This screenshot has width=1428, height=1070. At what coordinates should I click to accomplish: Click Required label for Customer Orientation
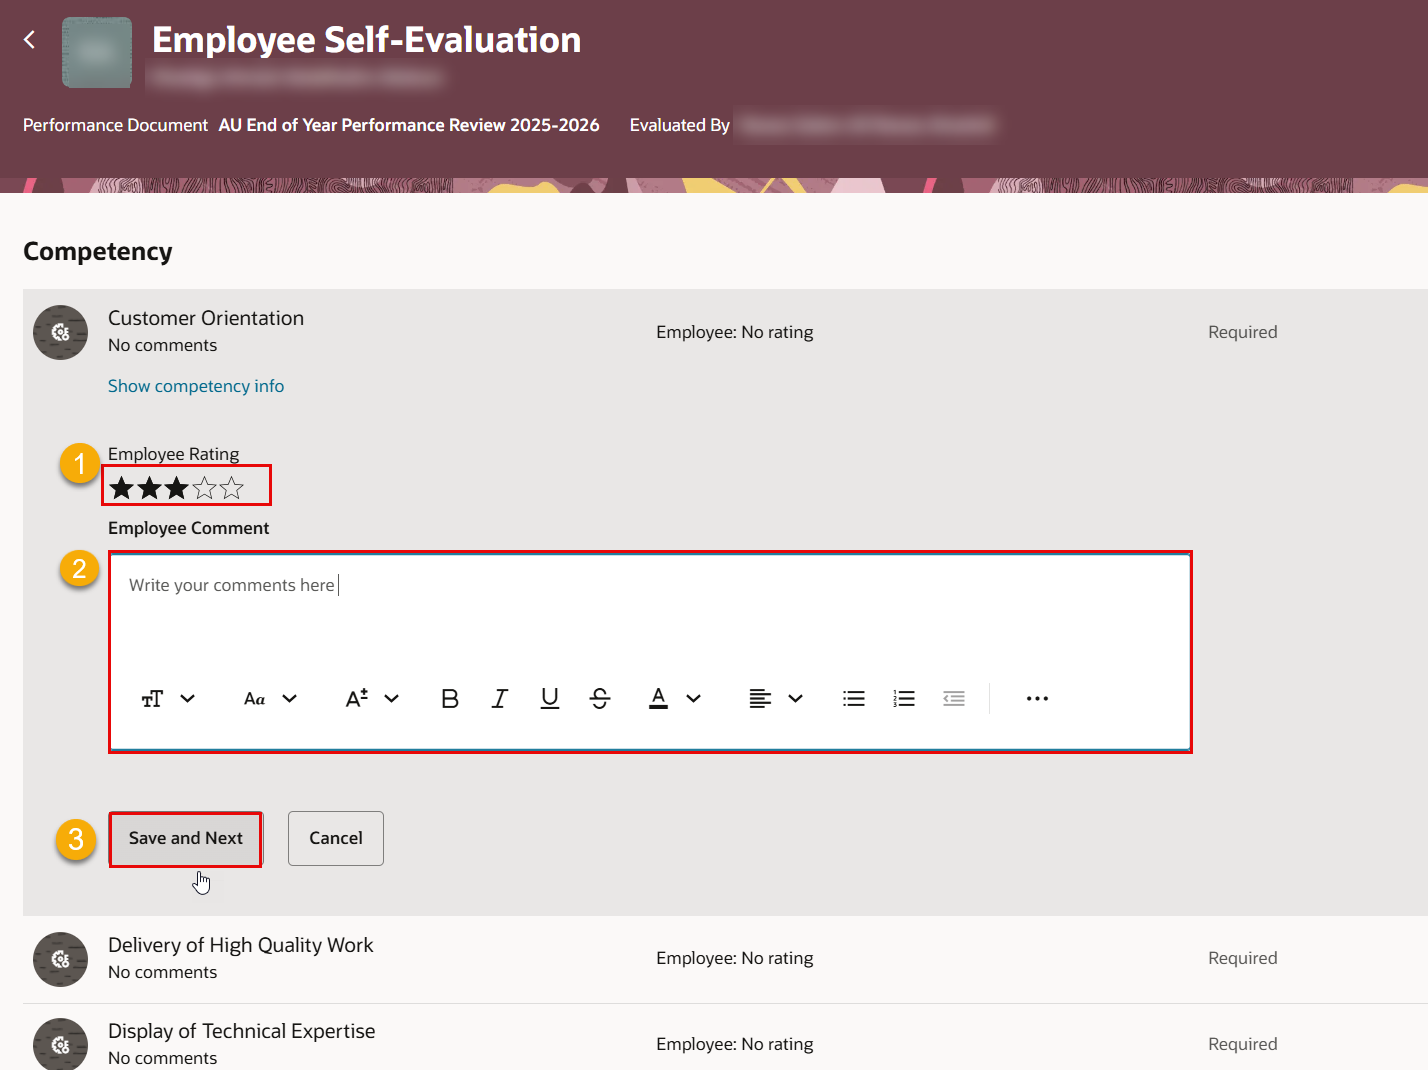[1243, 332]
